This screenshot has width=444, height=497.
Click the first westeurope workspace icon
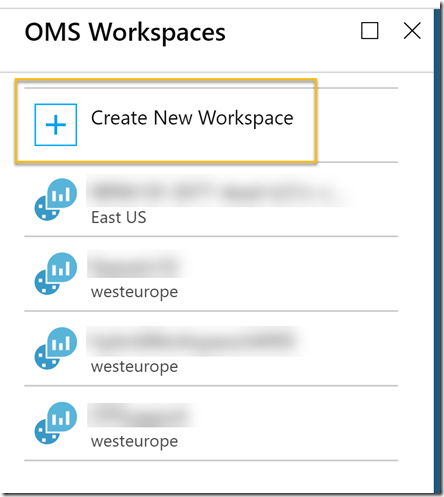(x=56, y=274)
